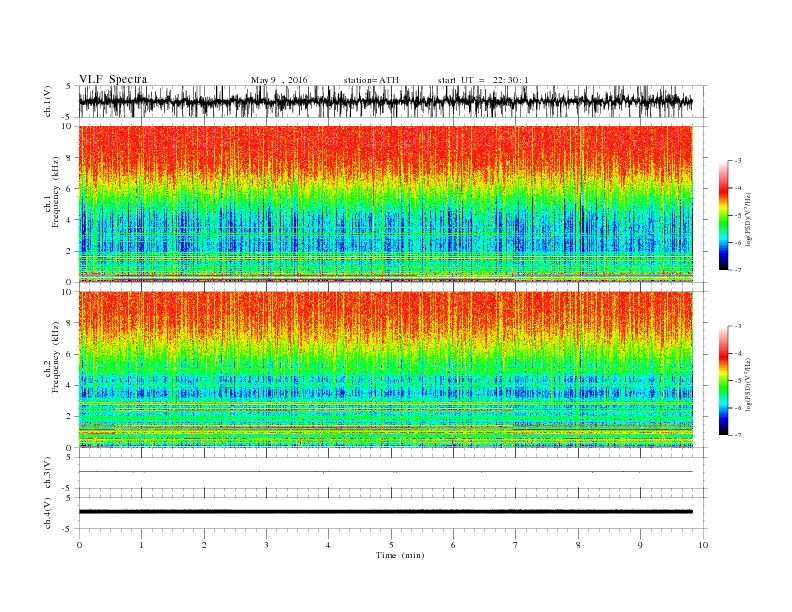Click the 'start UT = 22:30:1' label

pos(483,80)
